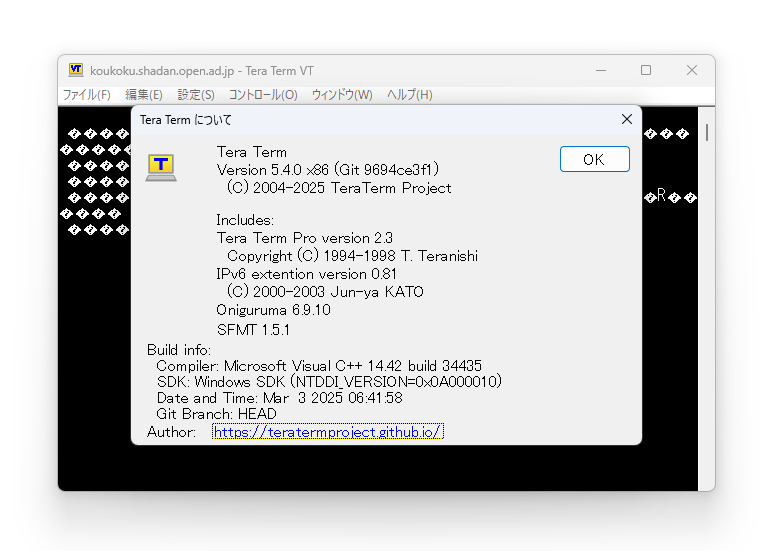Image resolution: width=777 pixels, height=551 pixels.
Task: Open the コントロール(O) menu
Action: (263, 95)
